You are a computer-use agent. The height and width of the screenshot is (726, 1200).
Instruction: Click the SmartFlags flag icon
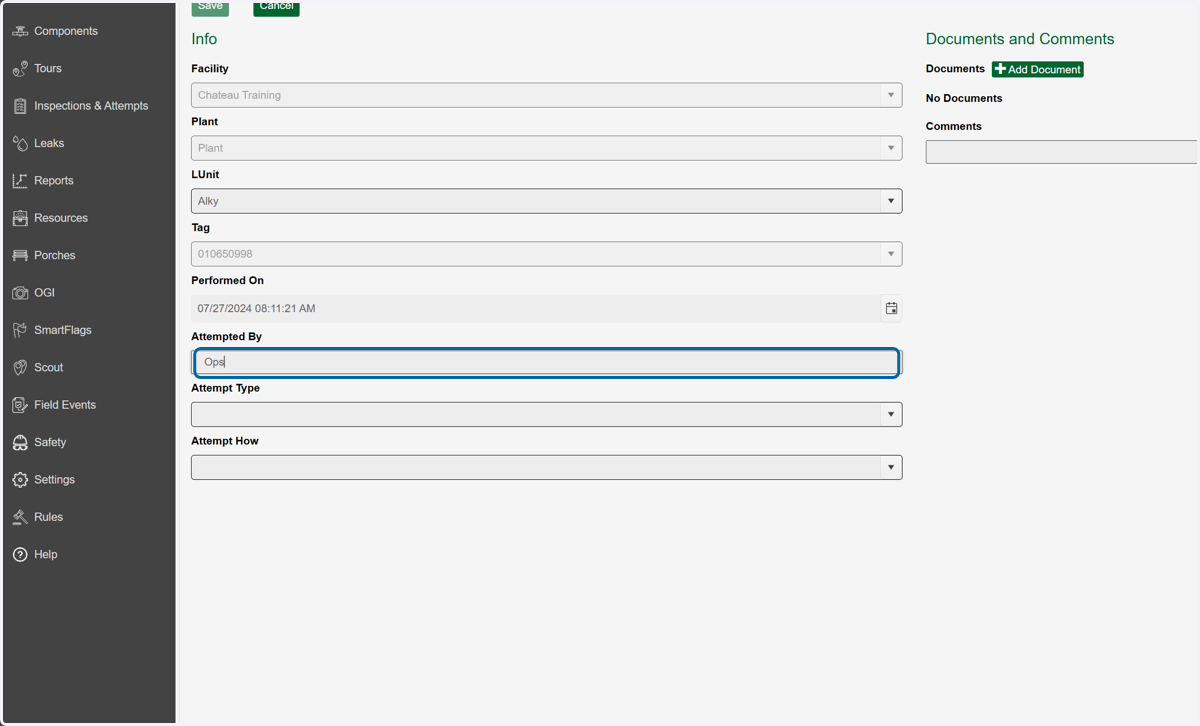(20, 330)
